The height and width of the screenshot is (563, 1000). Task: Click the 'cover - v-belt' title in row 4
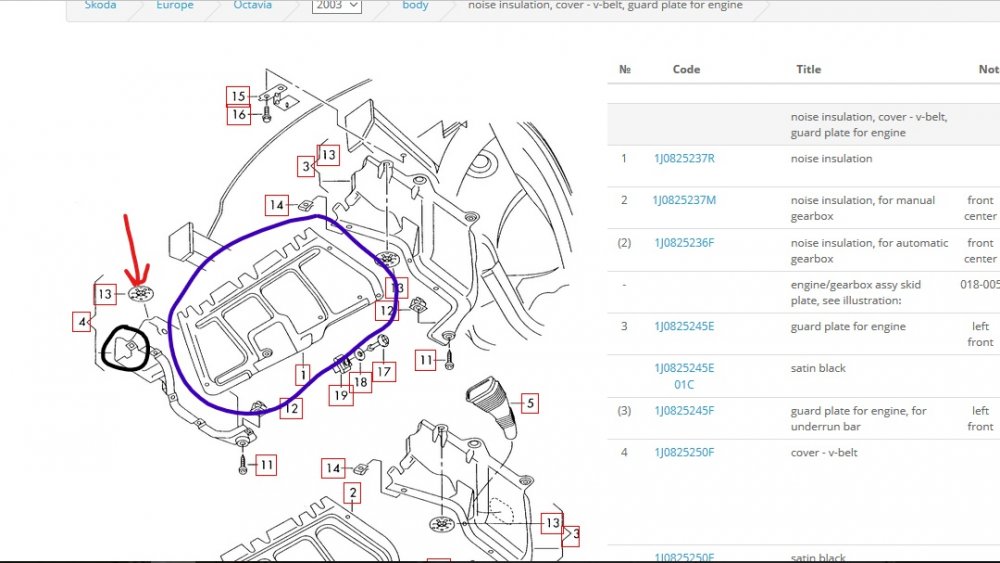coord(824,453)
